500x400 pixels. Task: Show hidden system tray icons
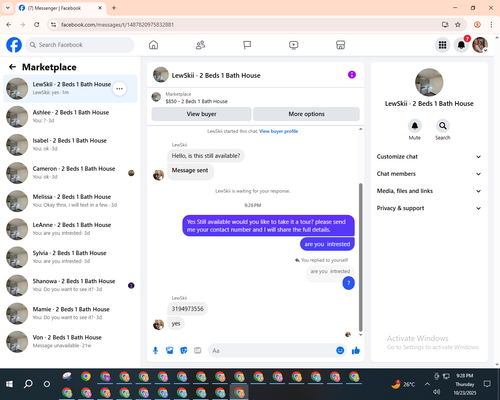click(427, 384)
